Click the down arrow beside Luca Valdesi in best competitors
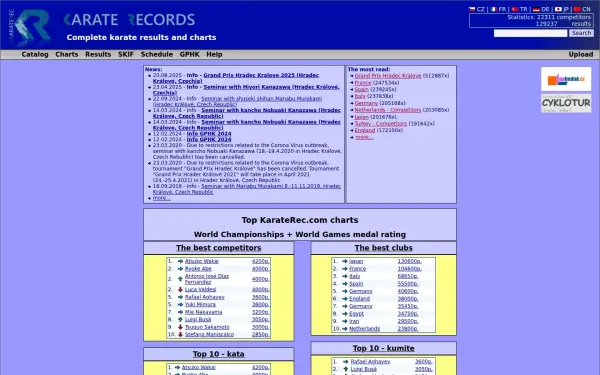This screenshot has height=375, width=600. coord(180,289)
